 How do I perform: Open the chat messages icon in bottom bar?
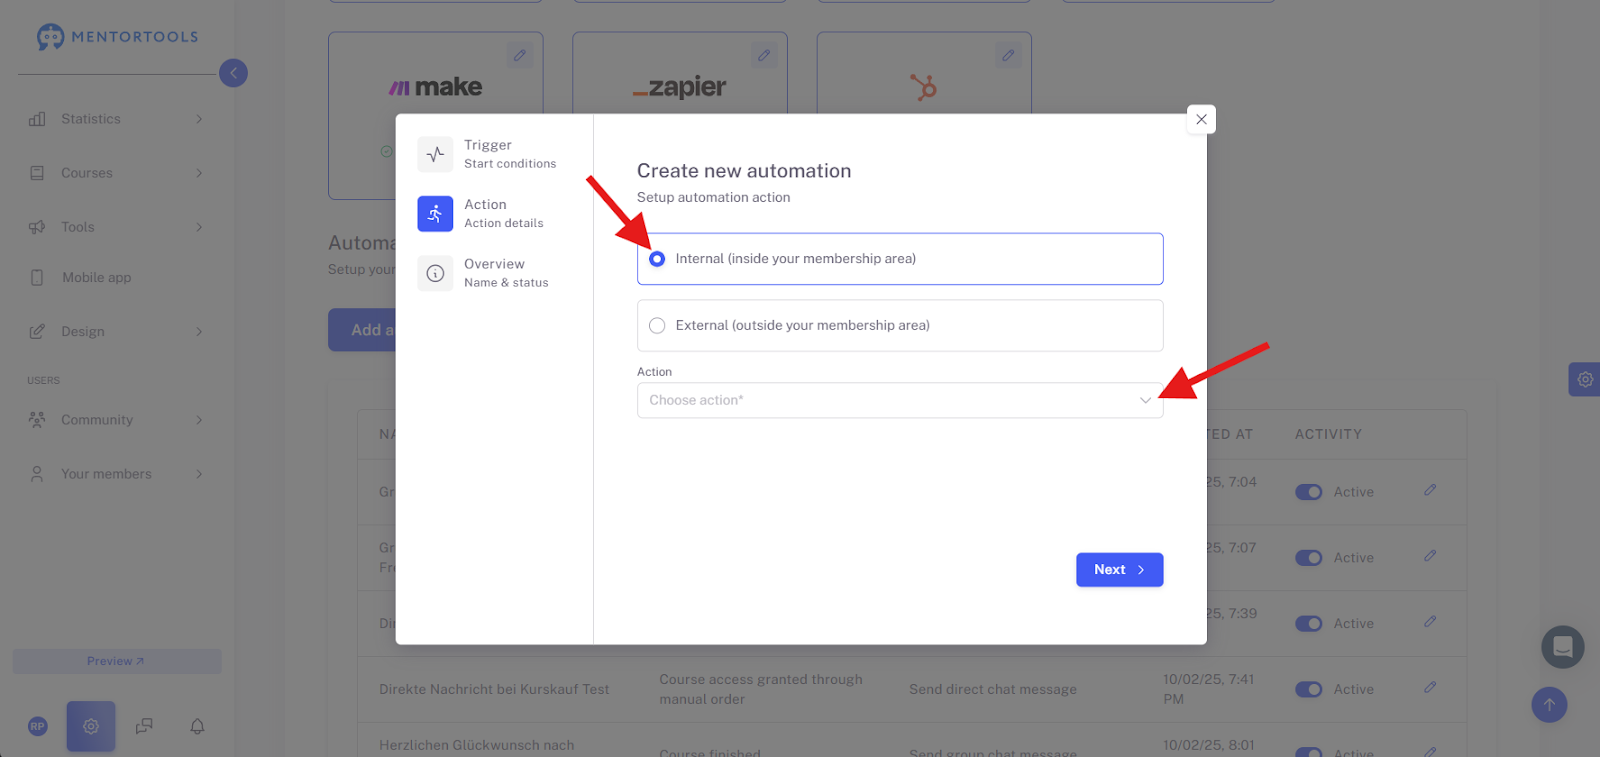pos(144,726)
